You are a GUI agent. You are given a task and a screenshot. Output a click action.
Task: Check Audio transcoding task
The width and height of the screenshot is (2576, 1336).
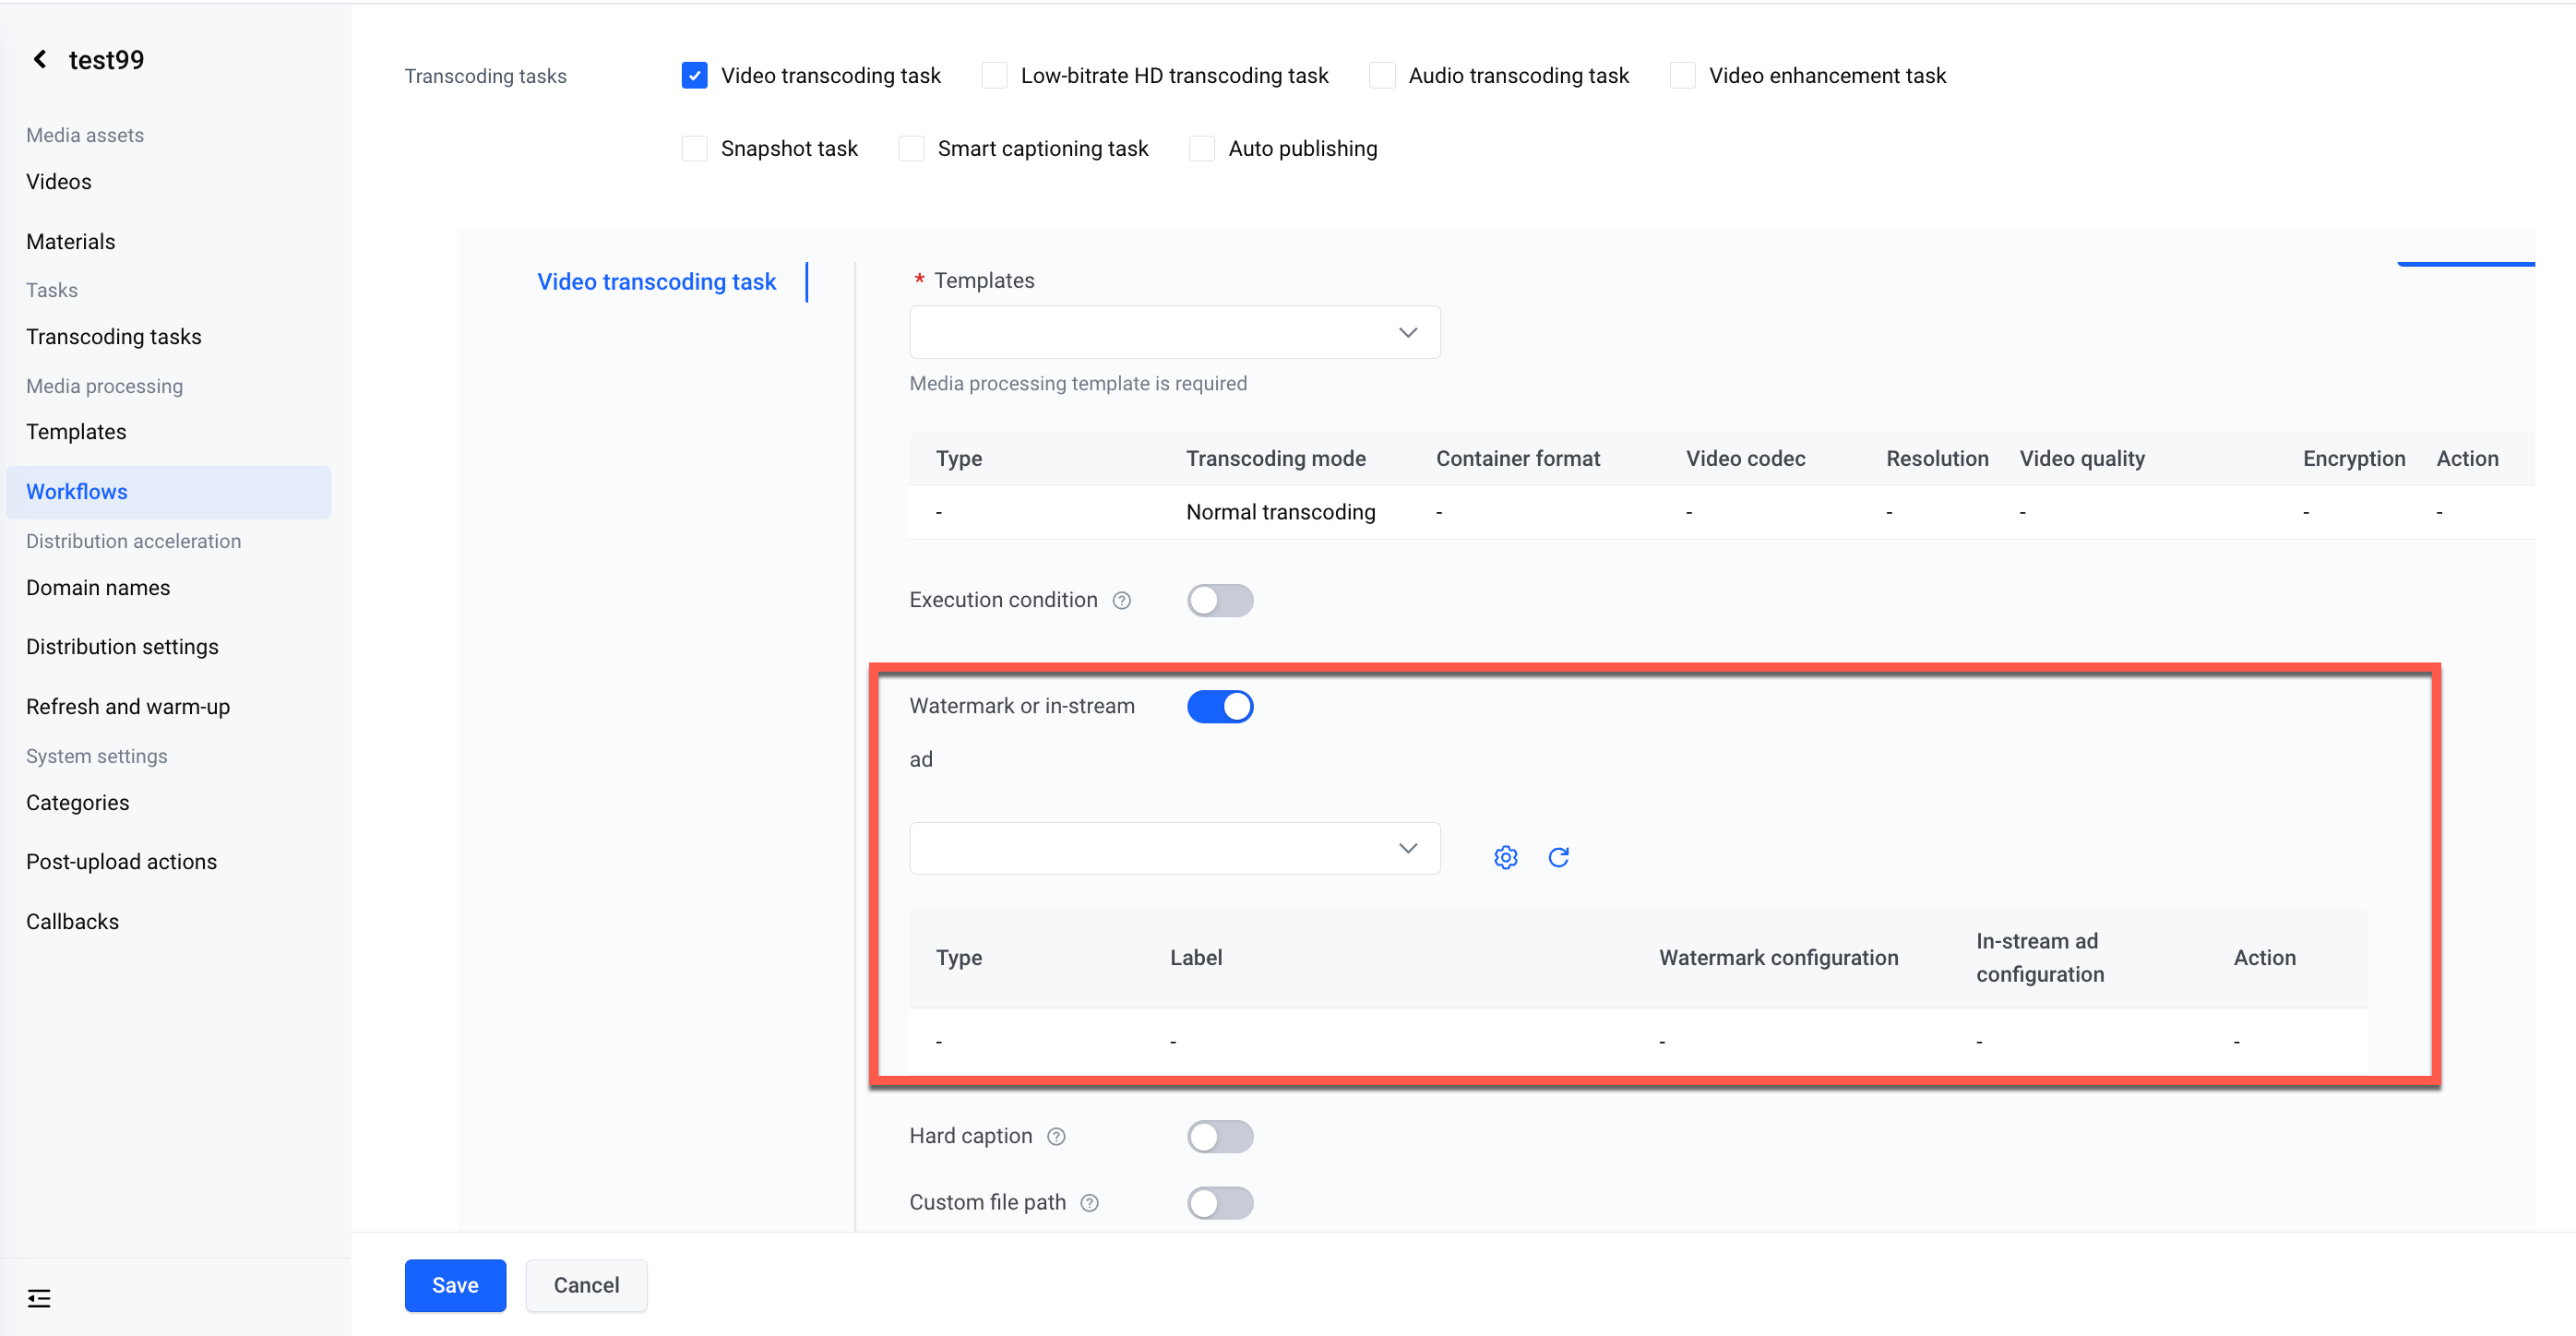[x=1382, y=76]
